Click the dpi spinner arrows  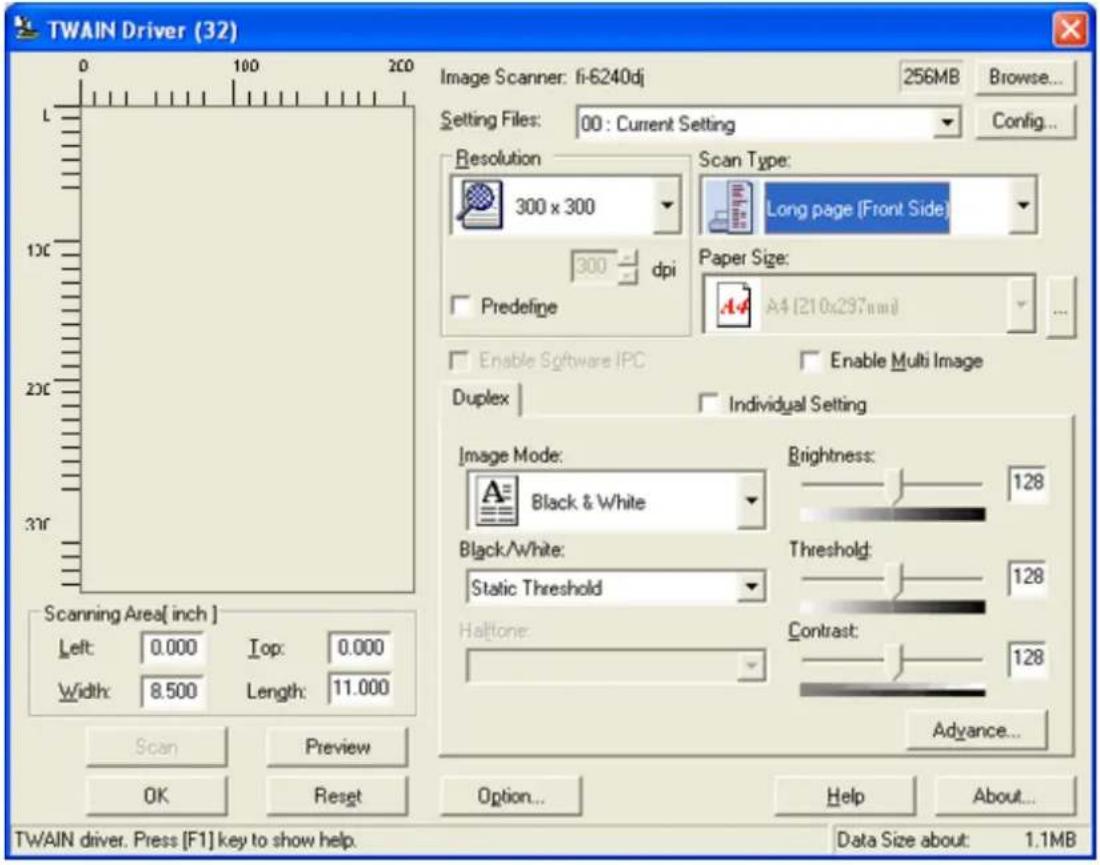(629, 267)
